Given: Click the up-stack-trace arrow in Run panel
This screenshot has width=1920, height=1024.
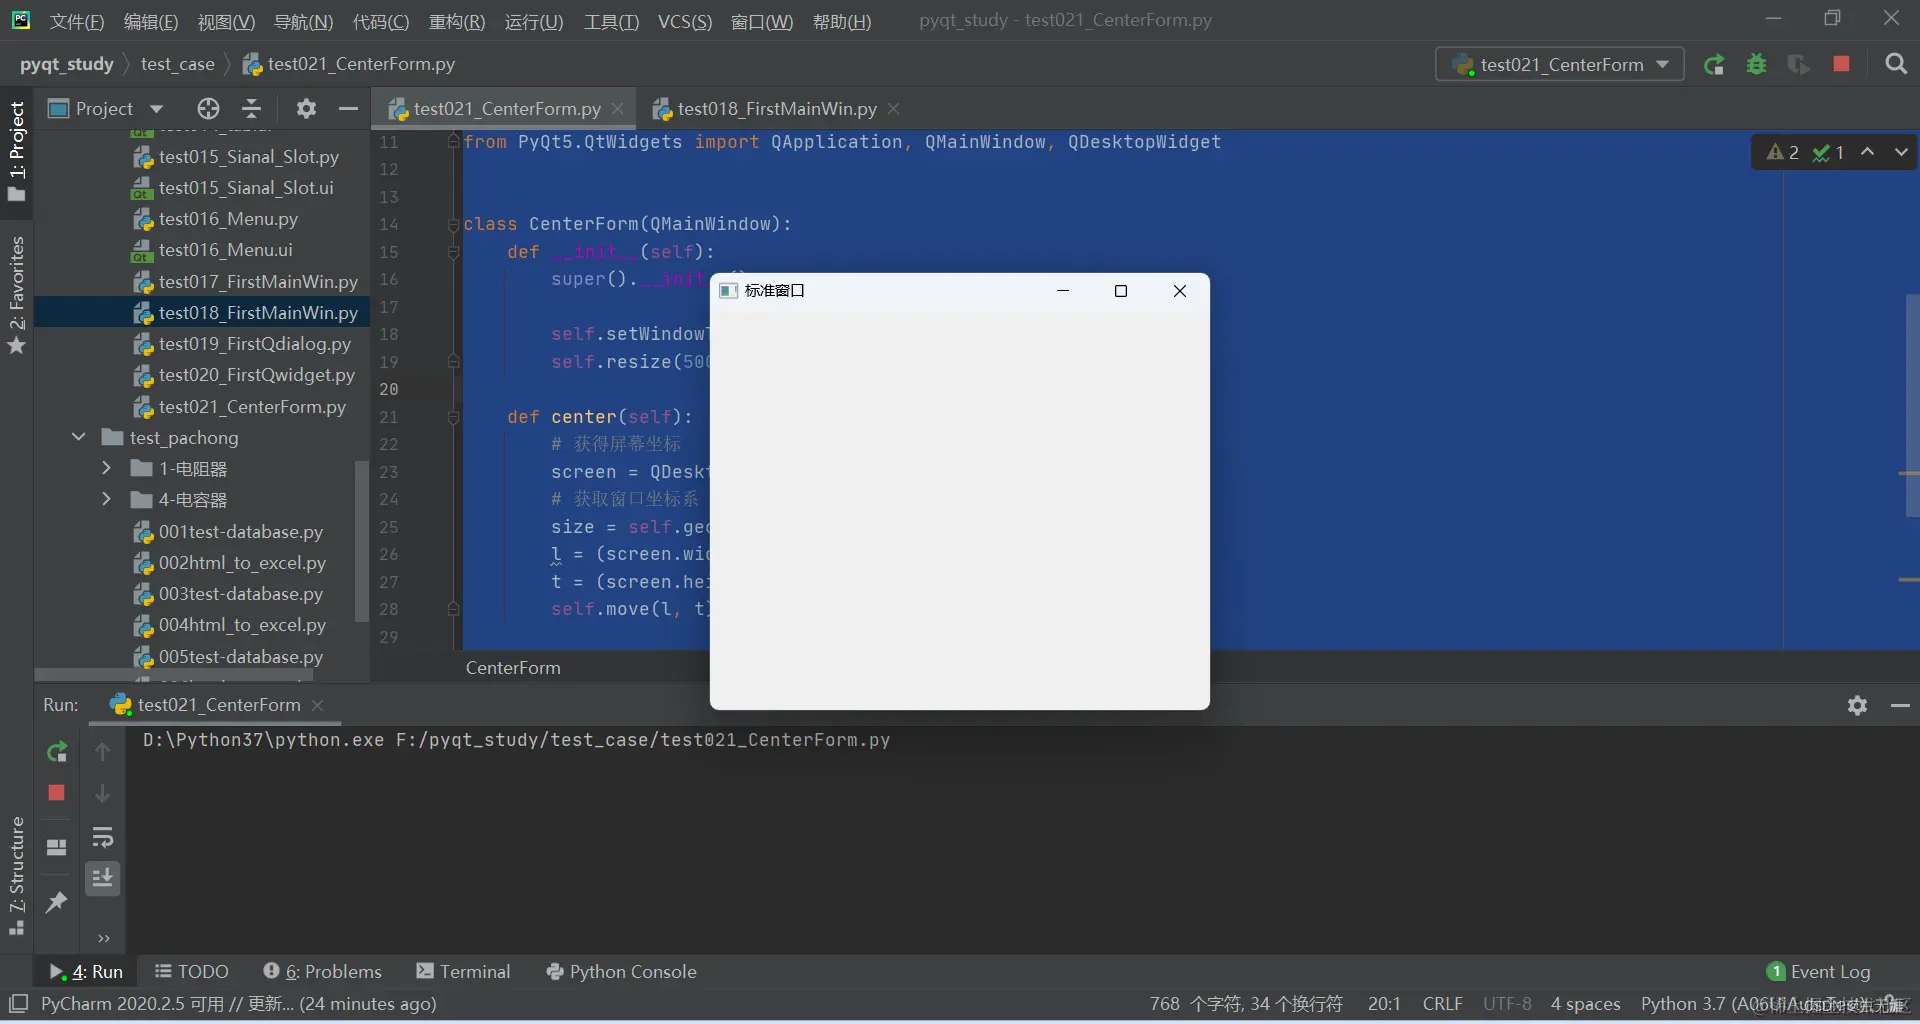Looking at the screenshot, I should coord(102,752).
